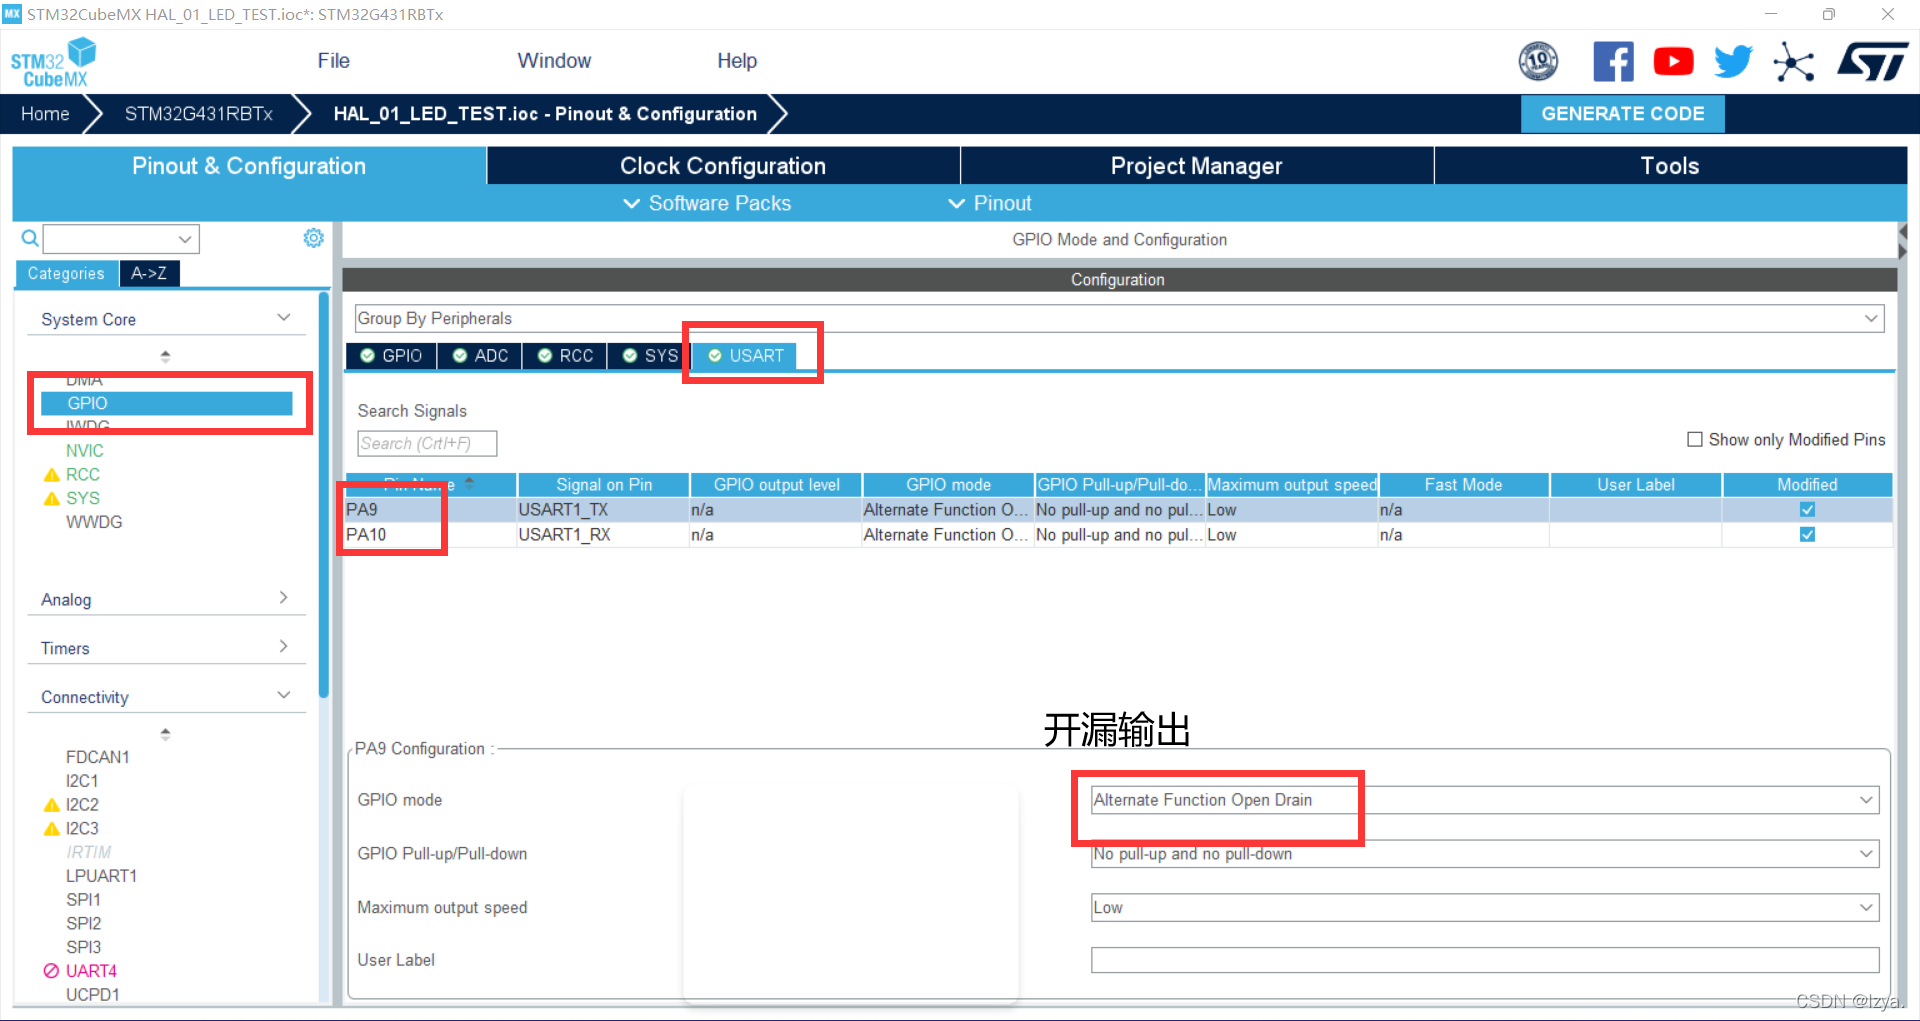The image size is (1920, 1021).
Task: Select NVIC in System Core list
Action: coord(85,451)
